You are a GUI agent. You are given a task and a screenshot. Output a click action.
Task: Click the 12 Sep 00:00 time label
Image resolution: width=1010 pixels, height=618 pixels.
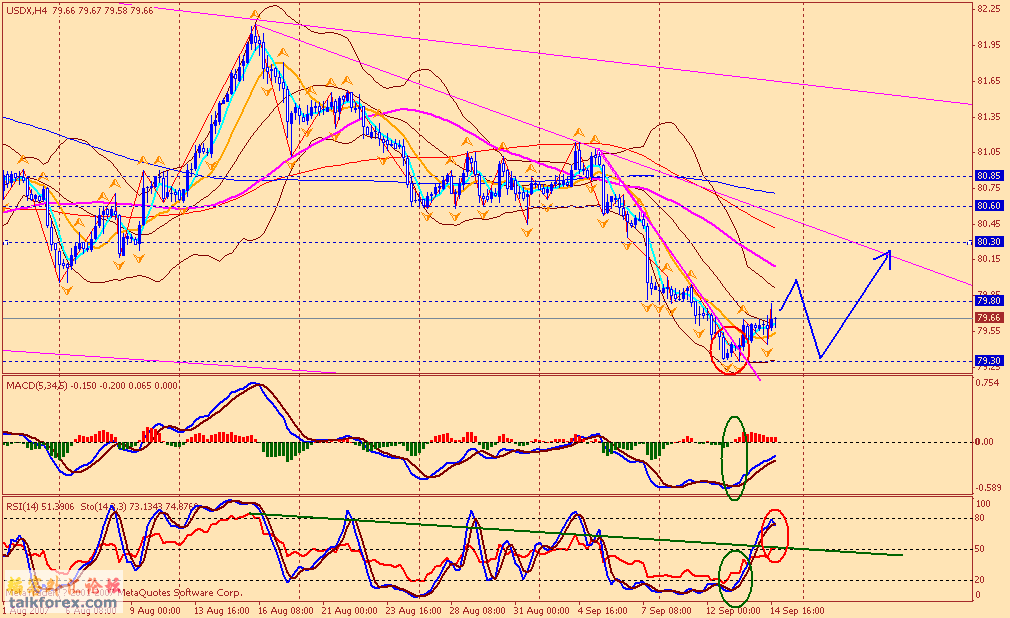(732, 610)
